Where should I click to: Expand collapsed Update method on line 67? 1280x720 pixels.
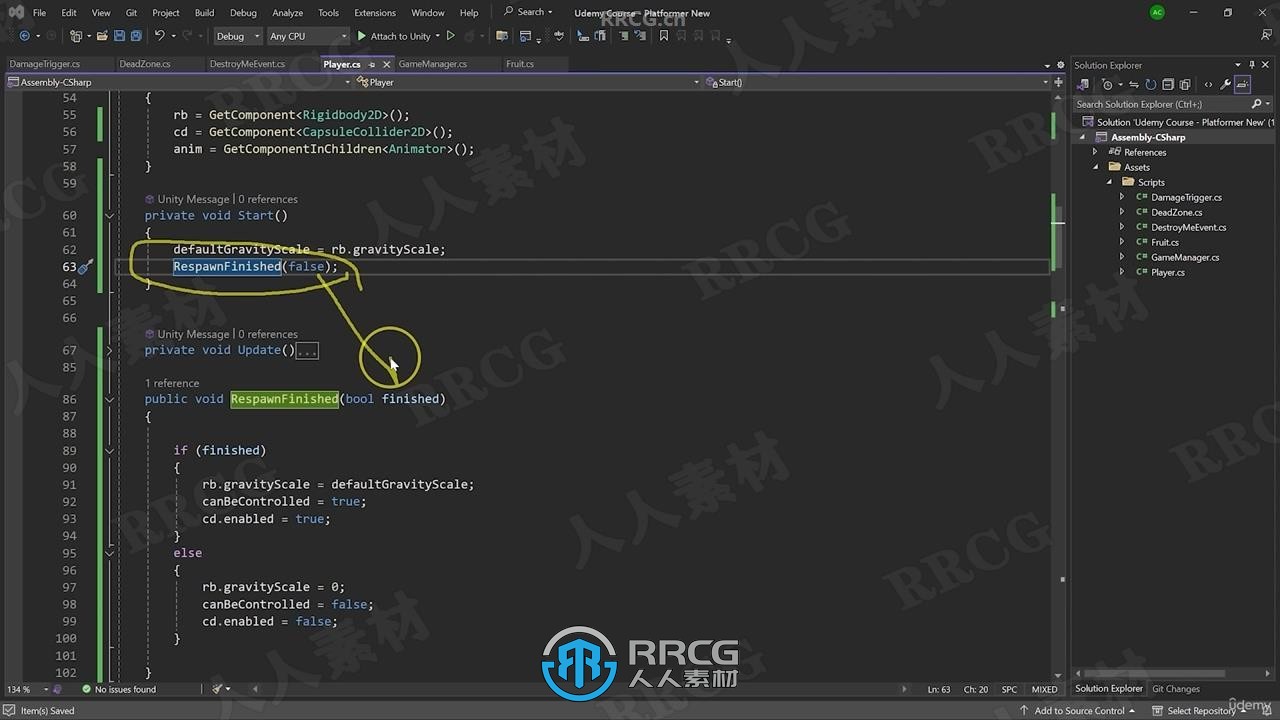coord(109,350)
